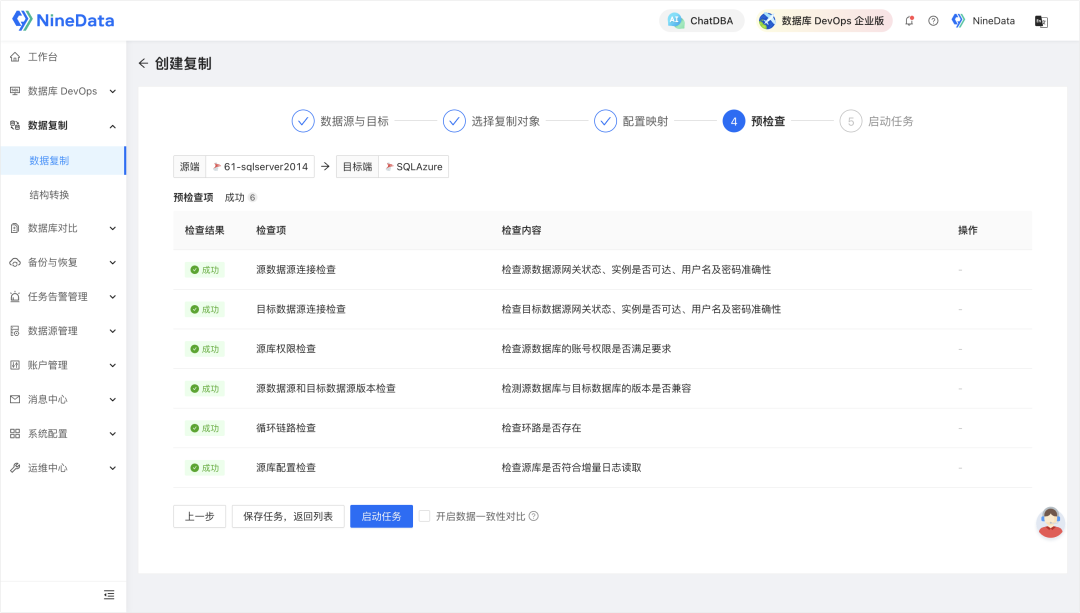Click step 1 数据源与目标 in progress stepper

click(340, 121)
